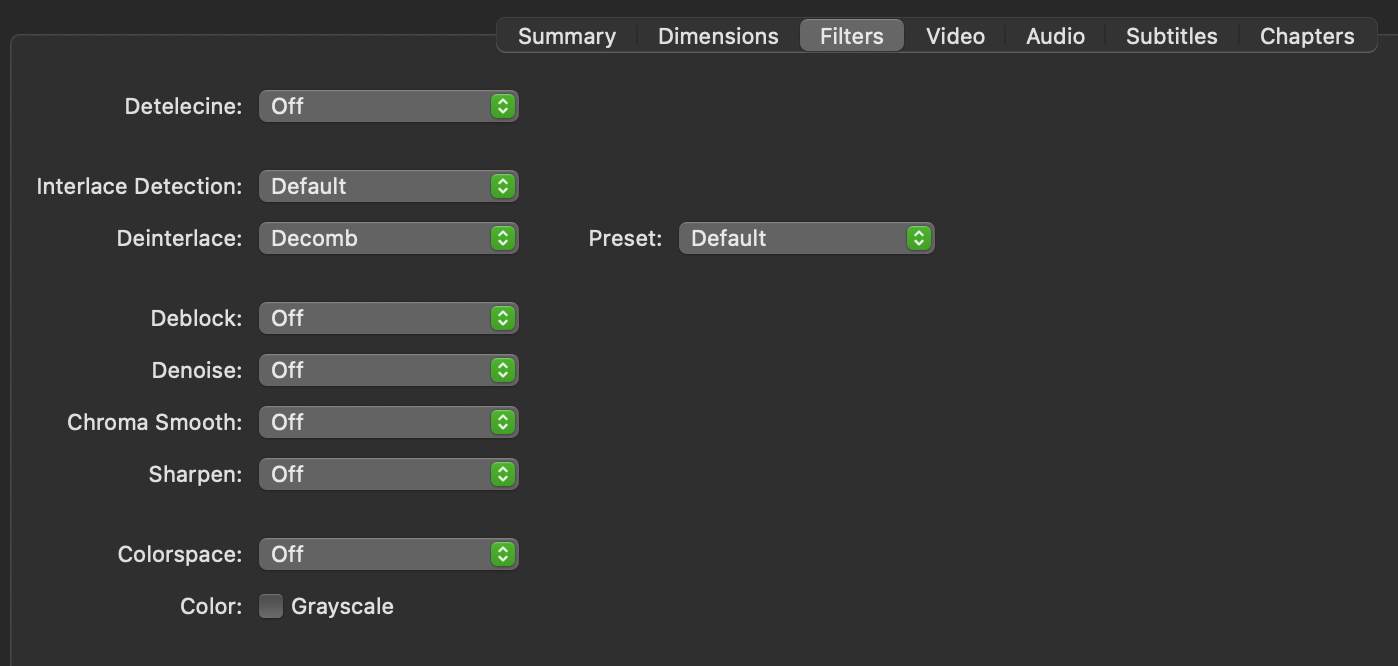Open the Deblock options menu

click(x=388, y=317)
